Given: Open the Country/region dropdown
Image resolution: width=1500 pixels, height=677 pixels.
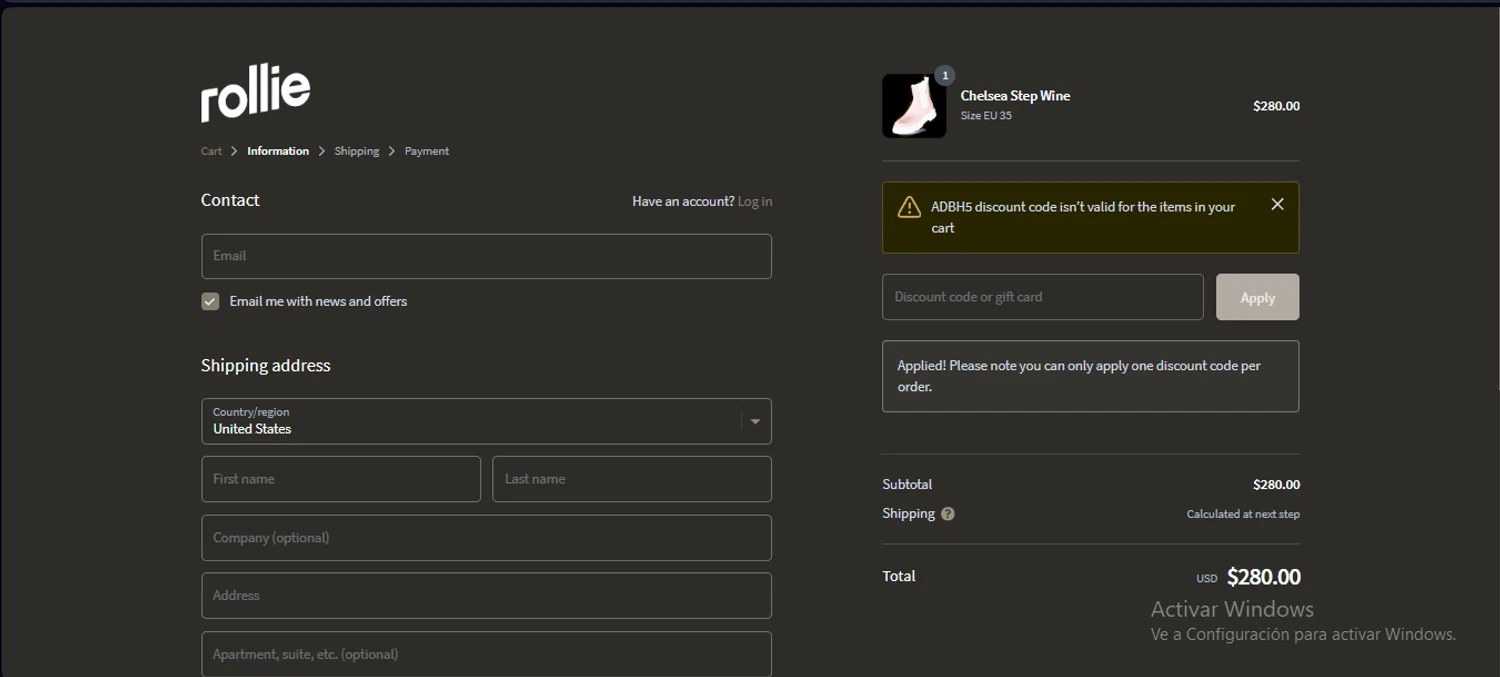Looking at the screenshot, I should (486, 421).
